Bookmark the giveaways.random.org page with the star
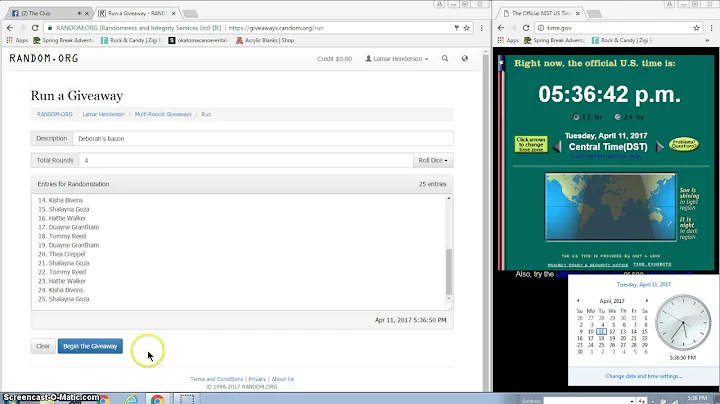 [x=467, y=28]
